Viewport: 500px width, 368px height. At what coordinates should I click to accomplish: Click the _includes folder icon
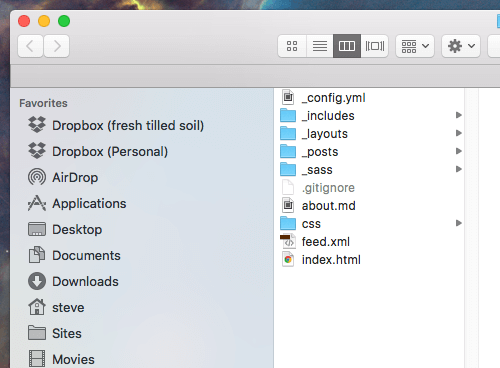point(288,115)
